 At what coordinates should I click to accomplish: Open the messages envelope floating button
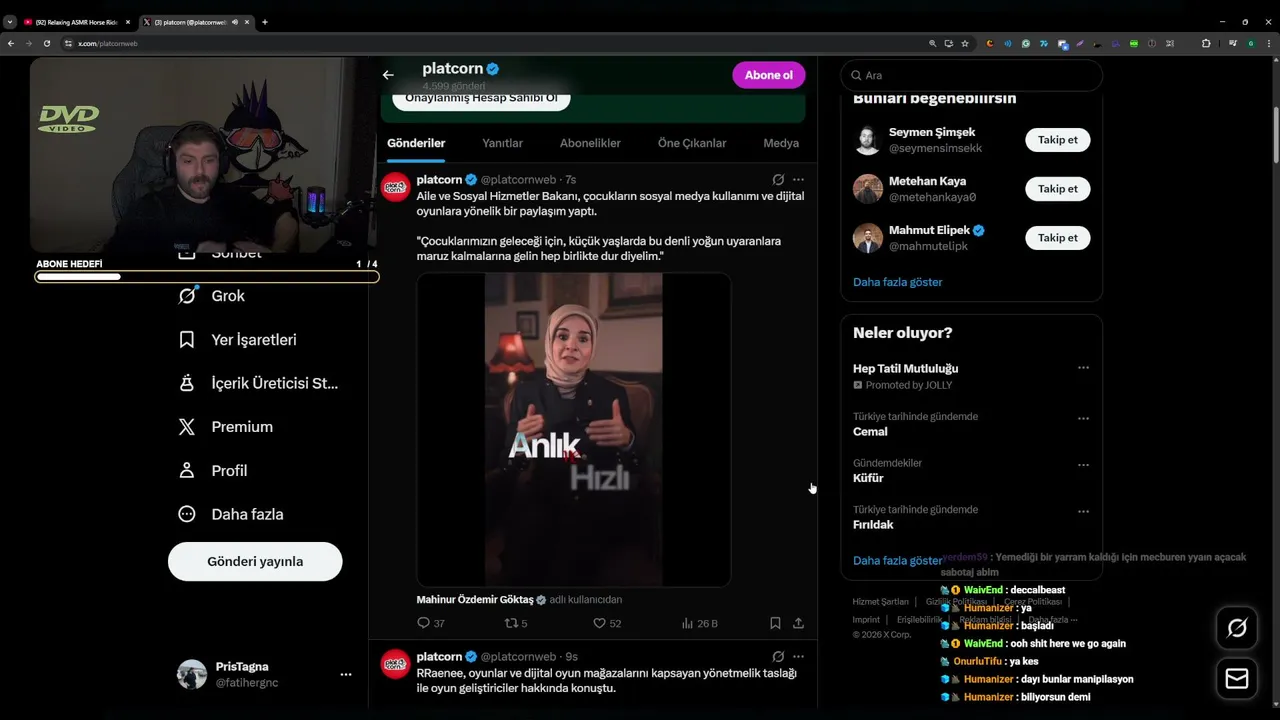1237,679
